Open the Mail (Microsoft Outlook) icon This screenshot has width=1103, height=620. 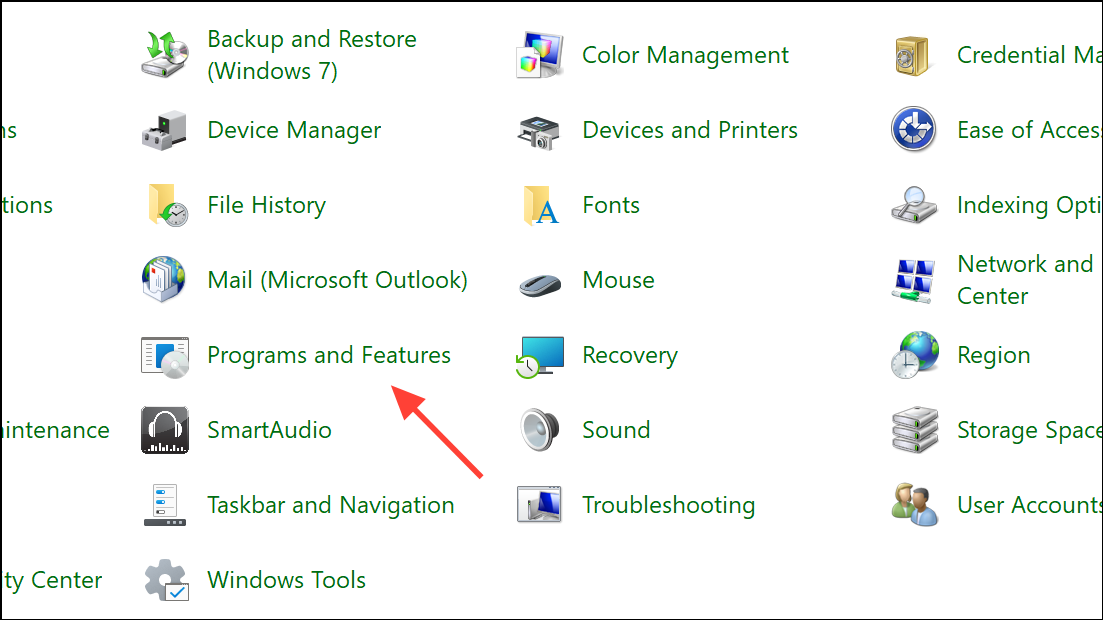click(x=165, y=281)
